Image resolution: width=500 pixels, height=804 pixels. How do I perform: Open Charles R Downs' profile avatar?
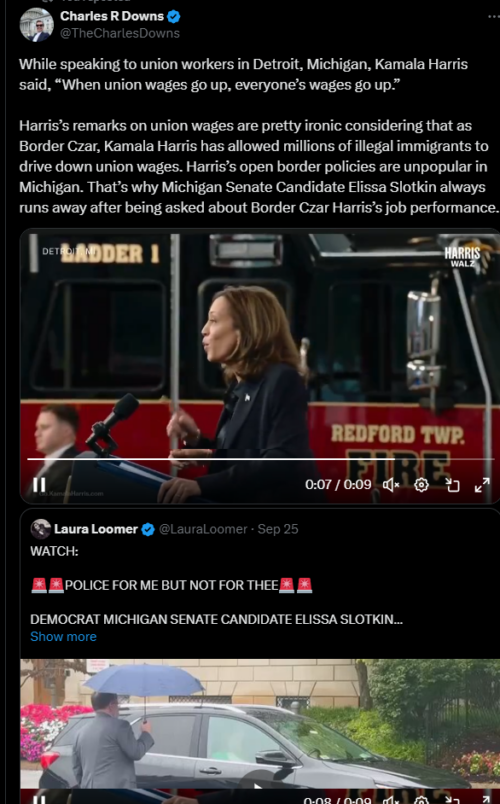tap(36, 25)
